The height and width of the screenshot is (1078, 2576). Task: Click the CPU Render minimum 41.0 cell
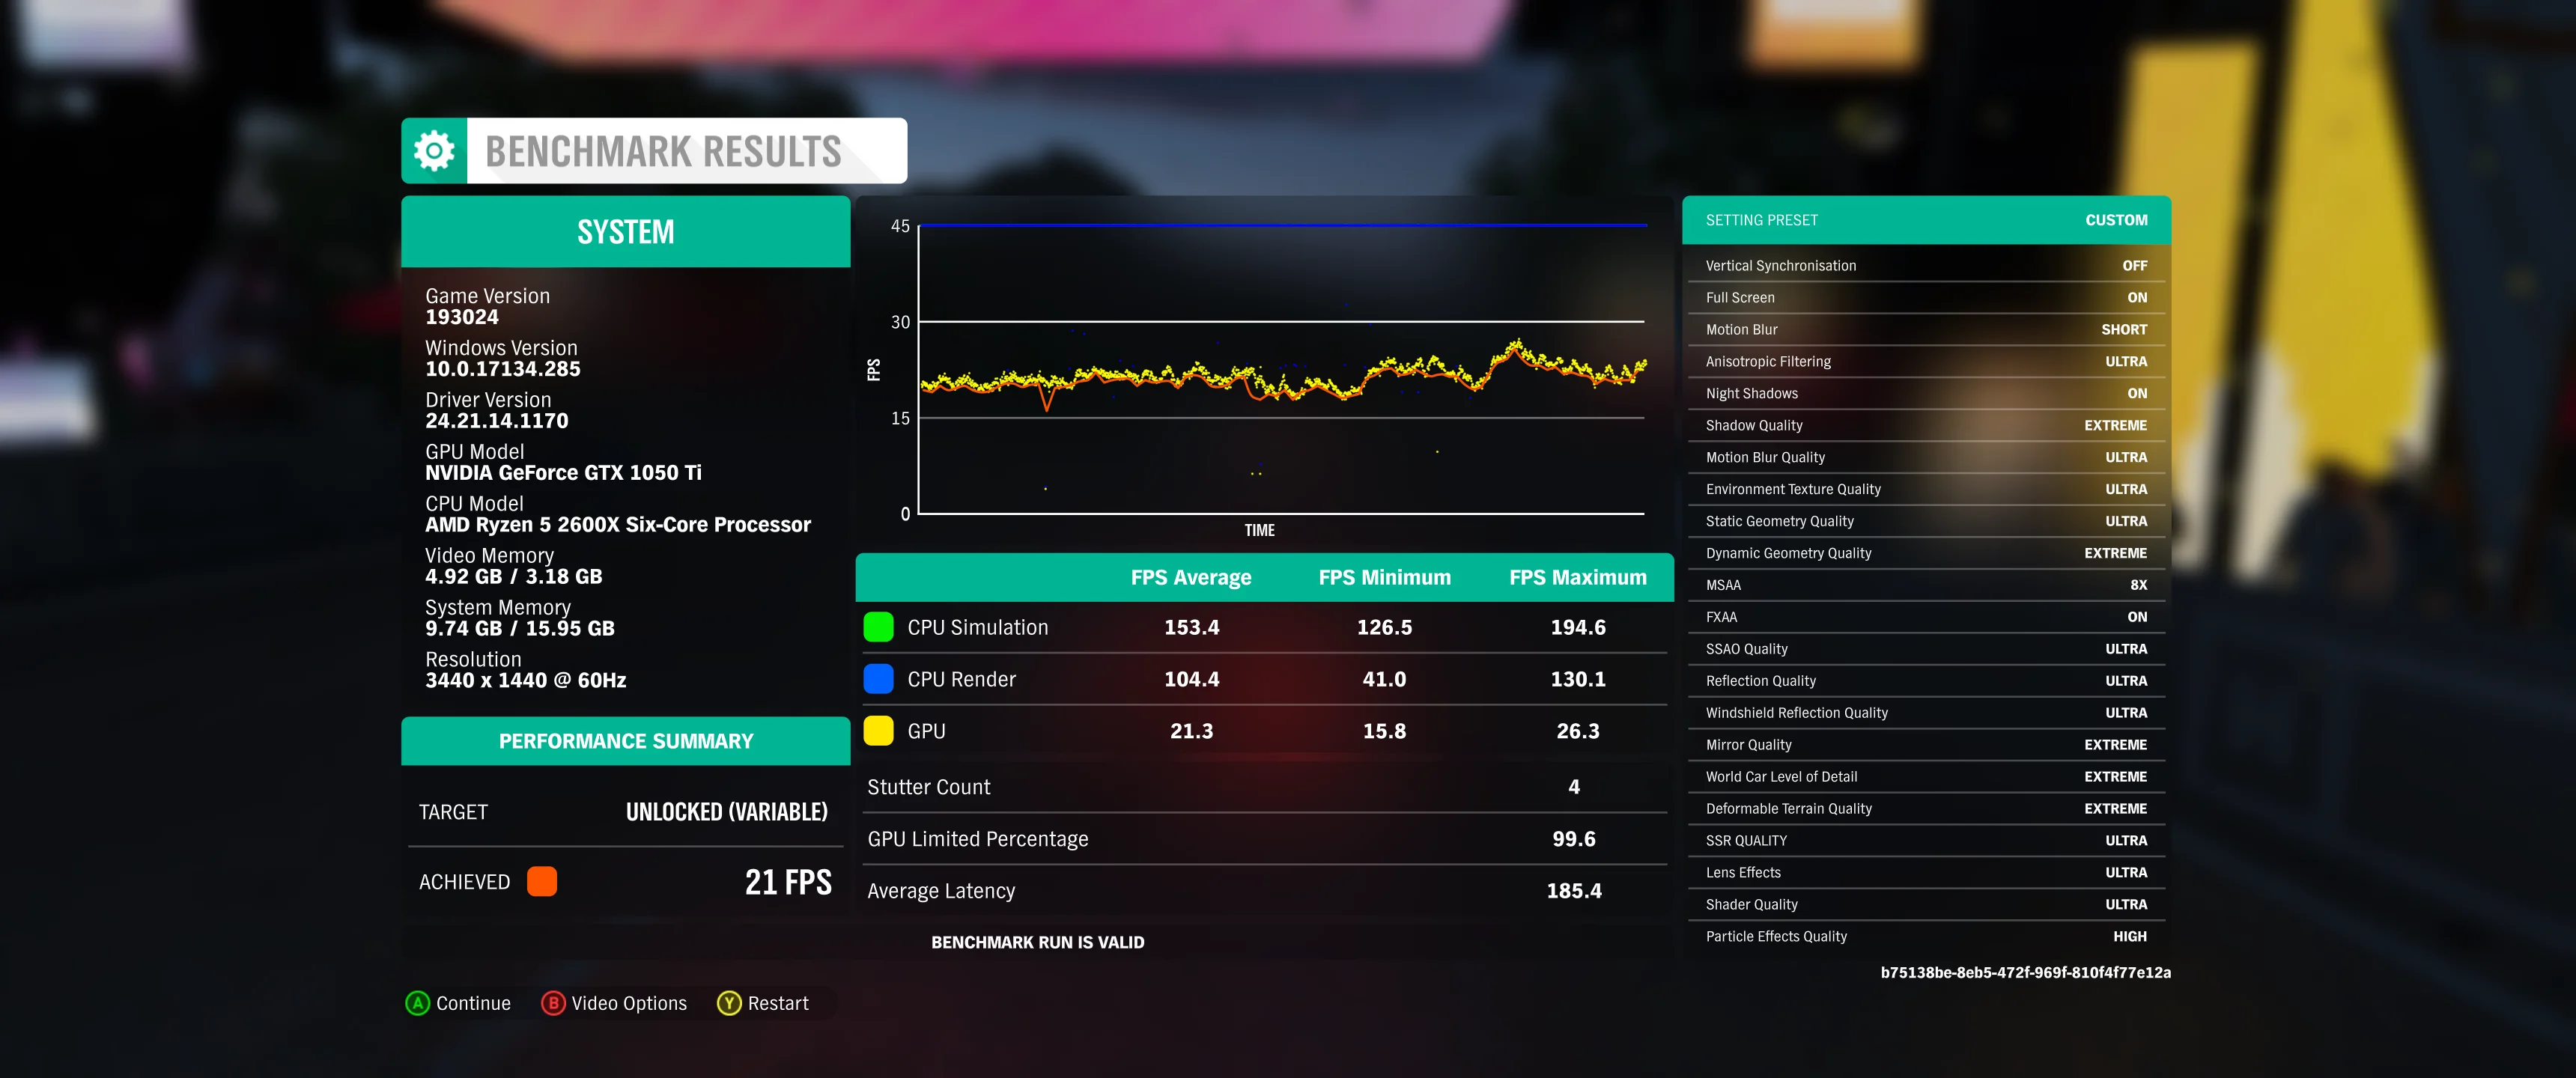(1384, 679)
